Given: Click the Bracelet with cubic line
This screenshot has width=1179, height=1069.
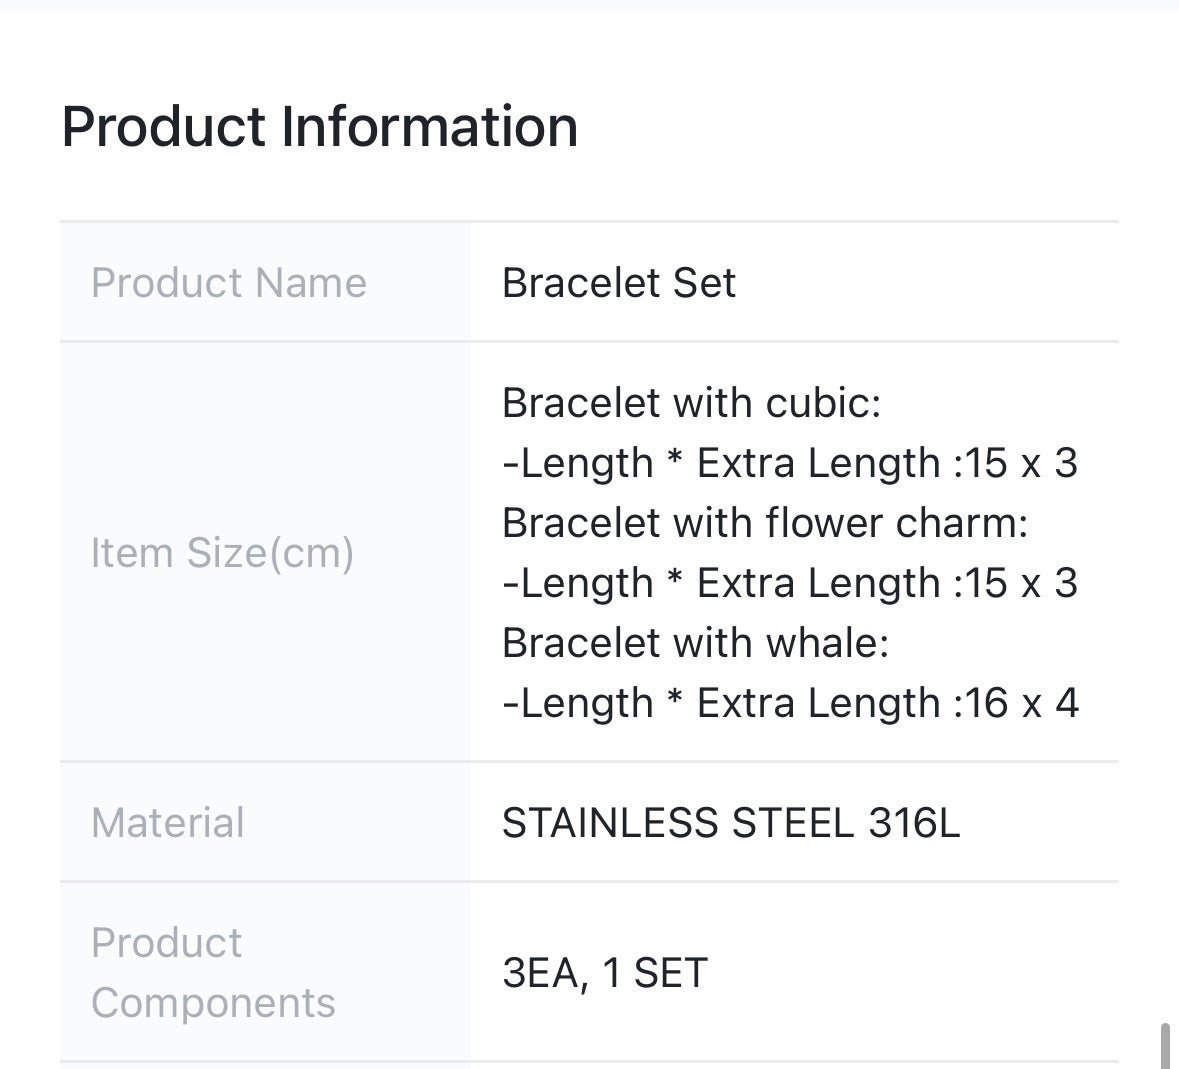Looking at the screenshot, I should coord(692,403).
